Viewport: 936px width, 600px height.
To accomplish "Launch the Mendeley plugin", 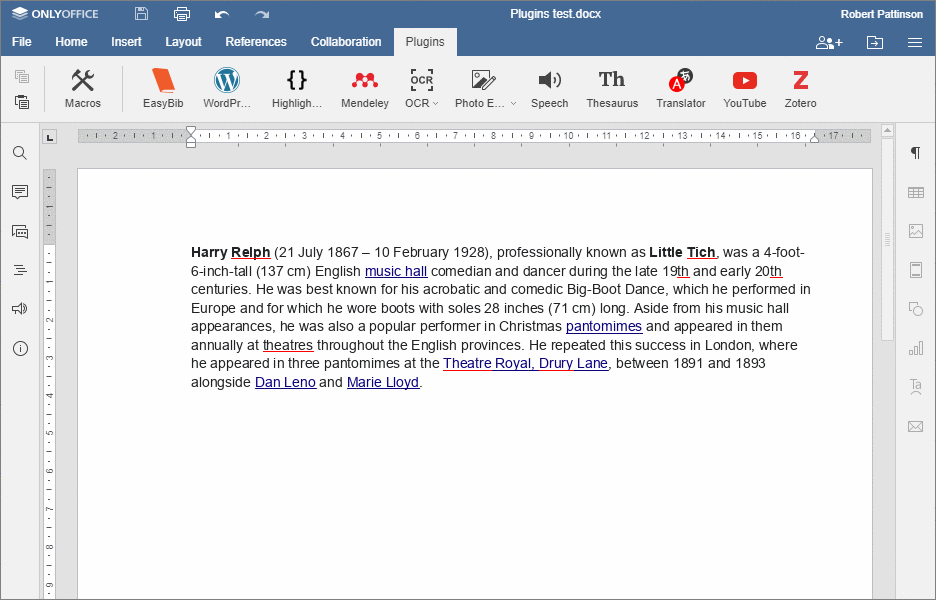I will (365, 88).
